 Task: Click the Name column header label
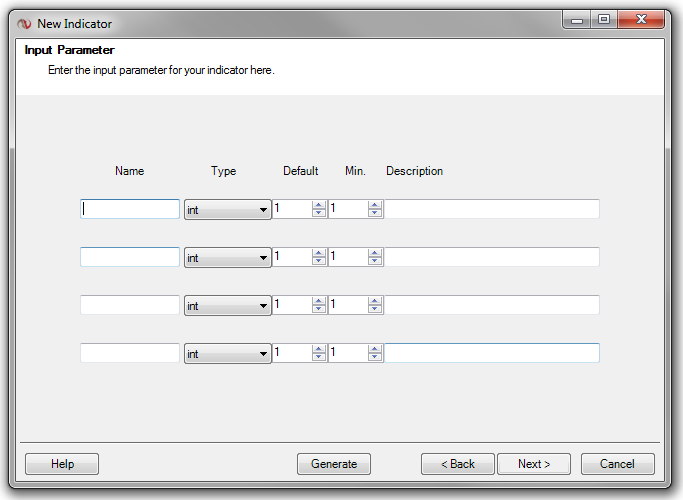[129, 171]
